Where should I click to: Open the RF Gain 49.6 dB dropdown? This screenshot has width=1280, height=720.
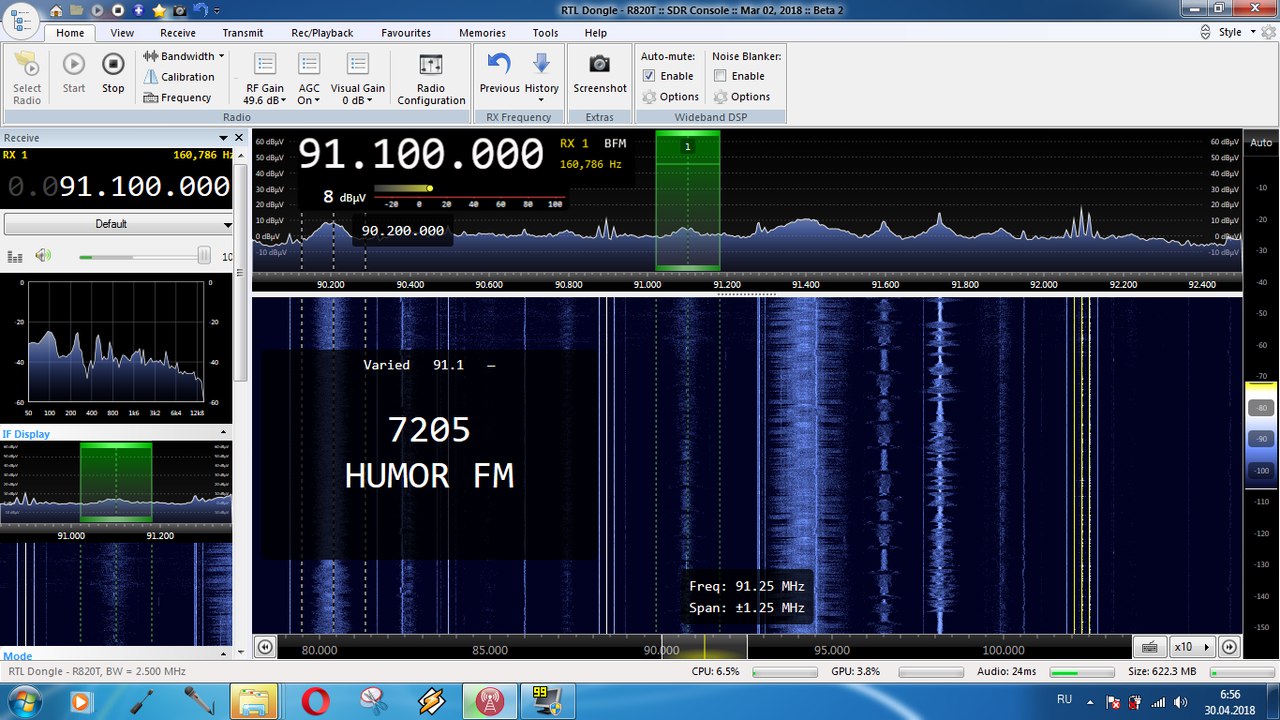point(265,79)
